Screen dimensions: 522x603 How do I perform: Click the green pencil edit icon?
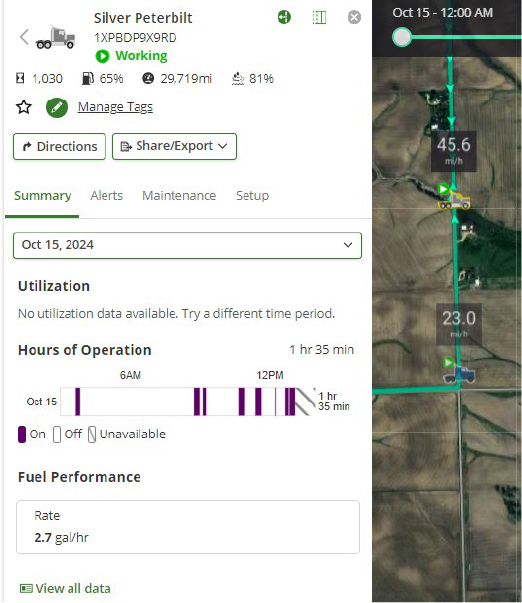57,108
